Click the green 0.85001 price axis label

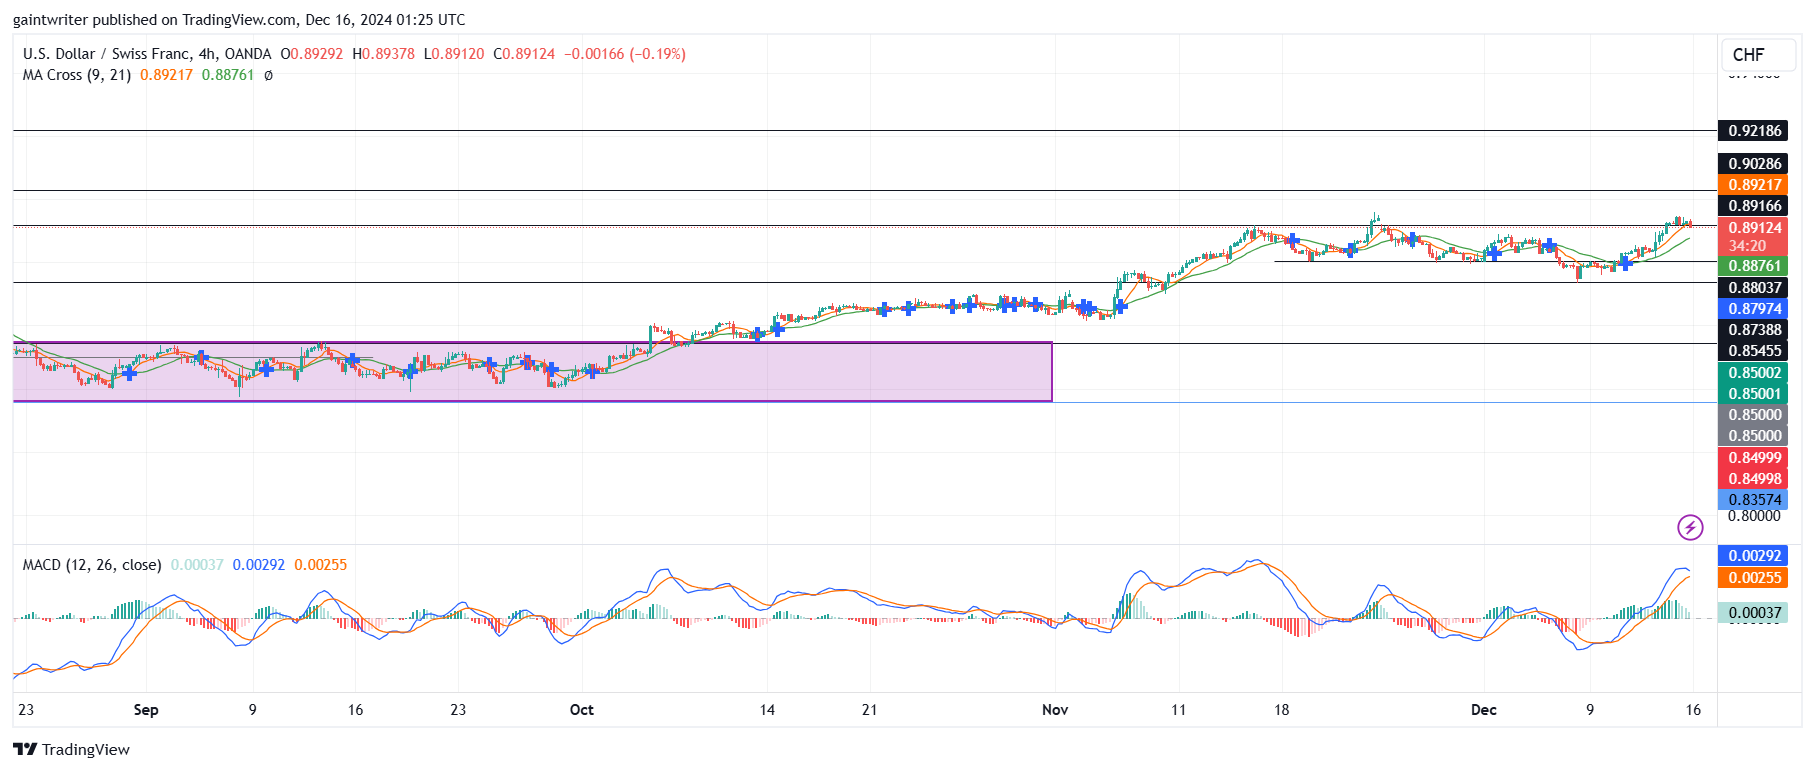click(1752, 394)
